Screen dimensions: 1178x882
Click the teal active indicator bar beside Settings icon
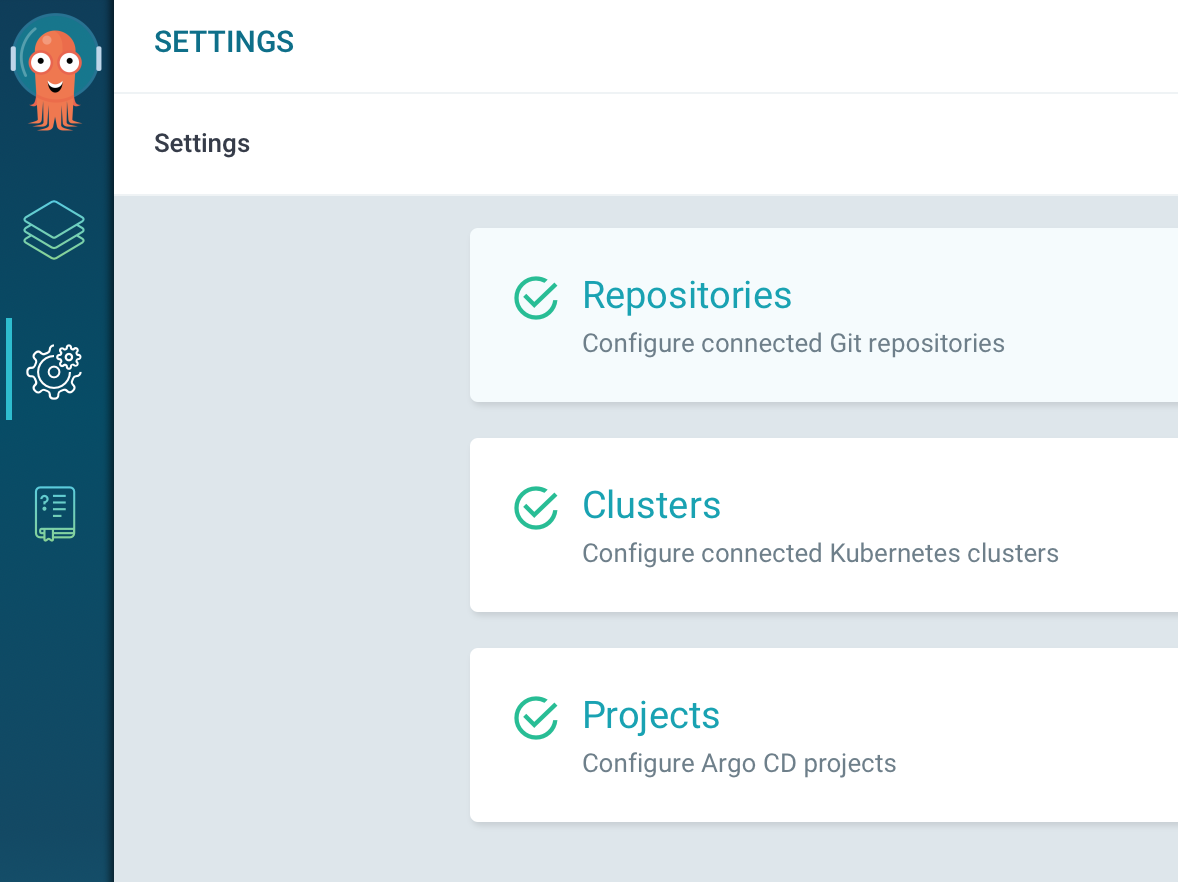9,369
